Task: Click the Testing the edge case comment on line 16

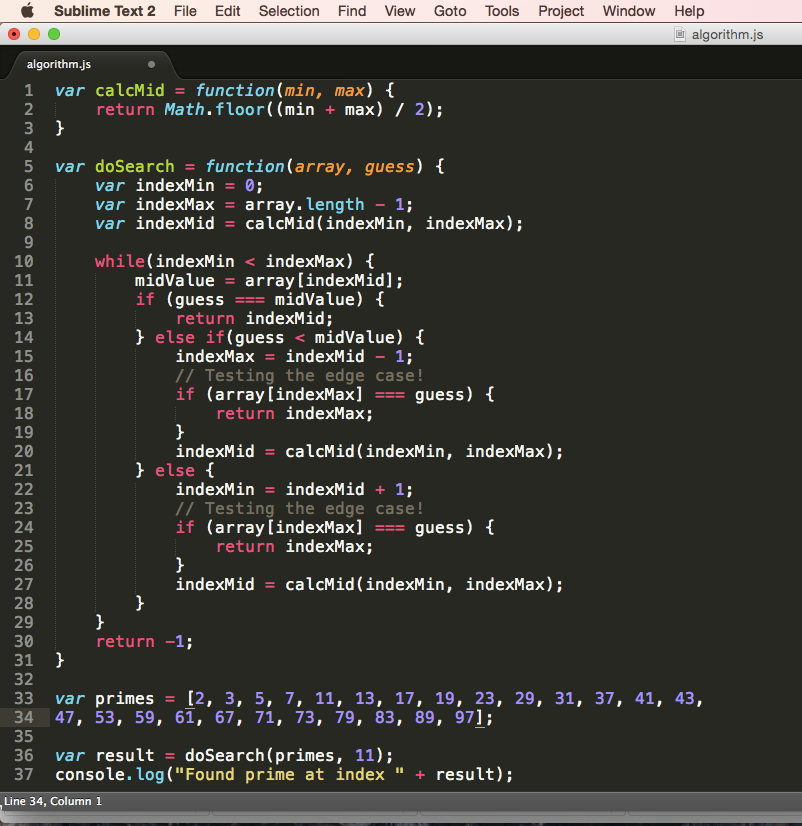Action: tap(299, 375)
